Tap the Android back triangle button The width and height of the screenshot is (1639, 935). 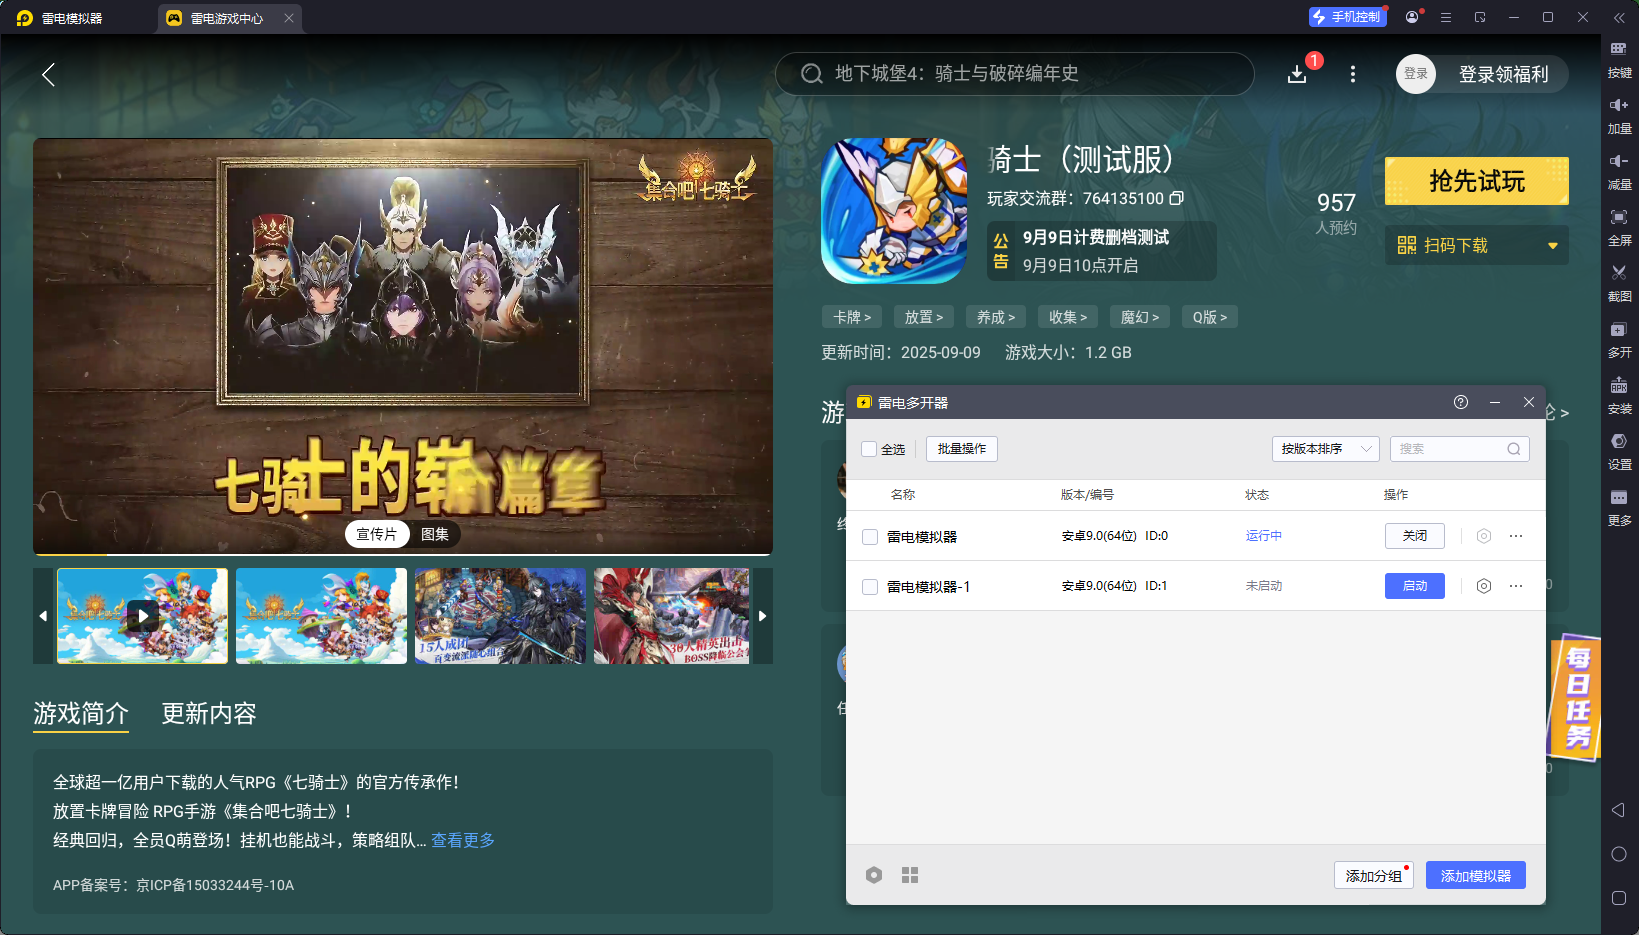point(1618,810)
